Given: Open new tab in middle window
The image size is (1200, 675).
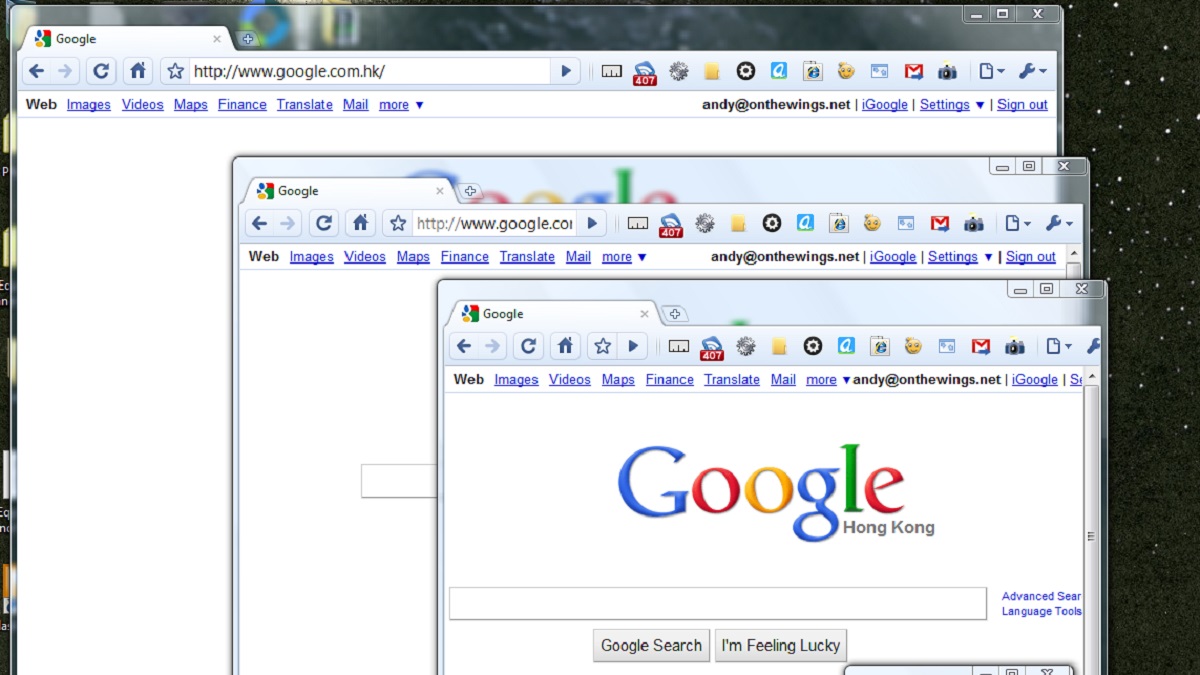Looking at the screenshot, I should tap(470, 191).
